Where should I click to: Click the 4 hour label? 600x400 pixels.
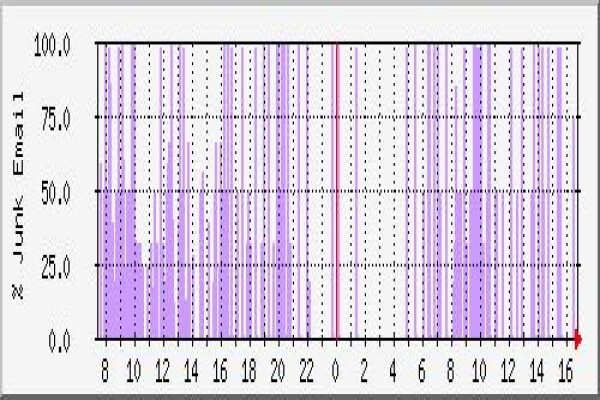coord(393,371)
